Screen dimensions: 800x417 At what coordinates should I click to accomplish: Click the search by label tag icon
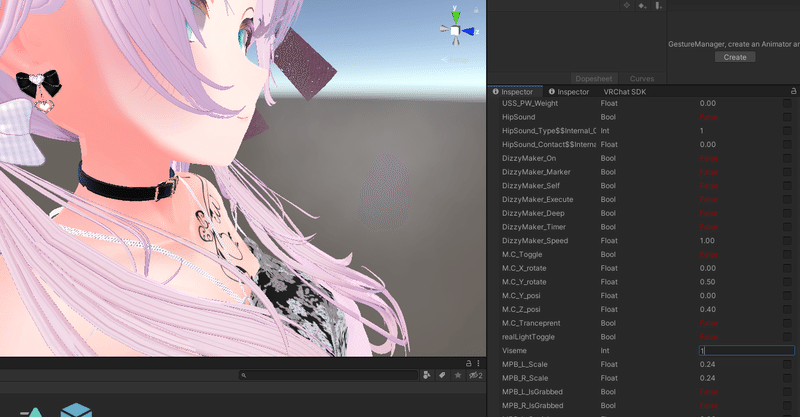[442, 375]
